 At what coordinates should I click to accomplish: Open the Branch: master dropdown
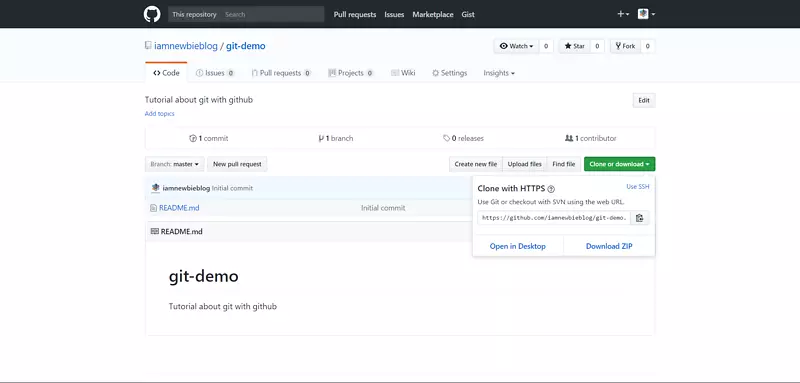coord(174,164)
